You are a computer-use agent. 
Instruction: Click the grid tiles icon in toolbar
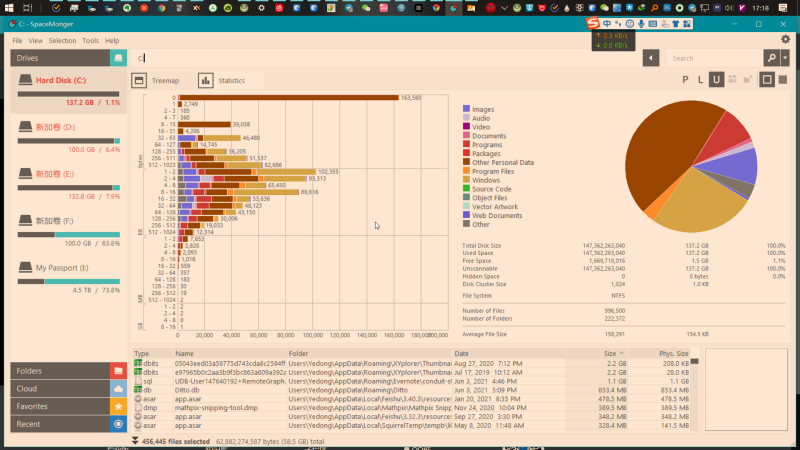[x=732, y=80]
